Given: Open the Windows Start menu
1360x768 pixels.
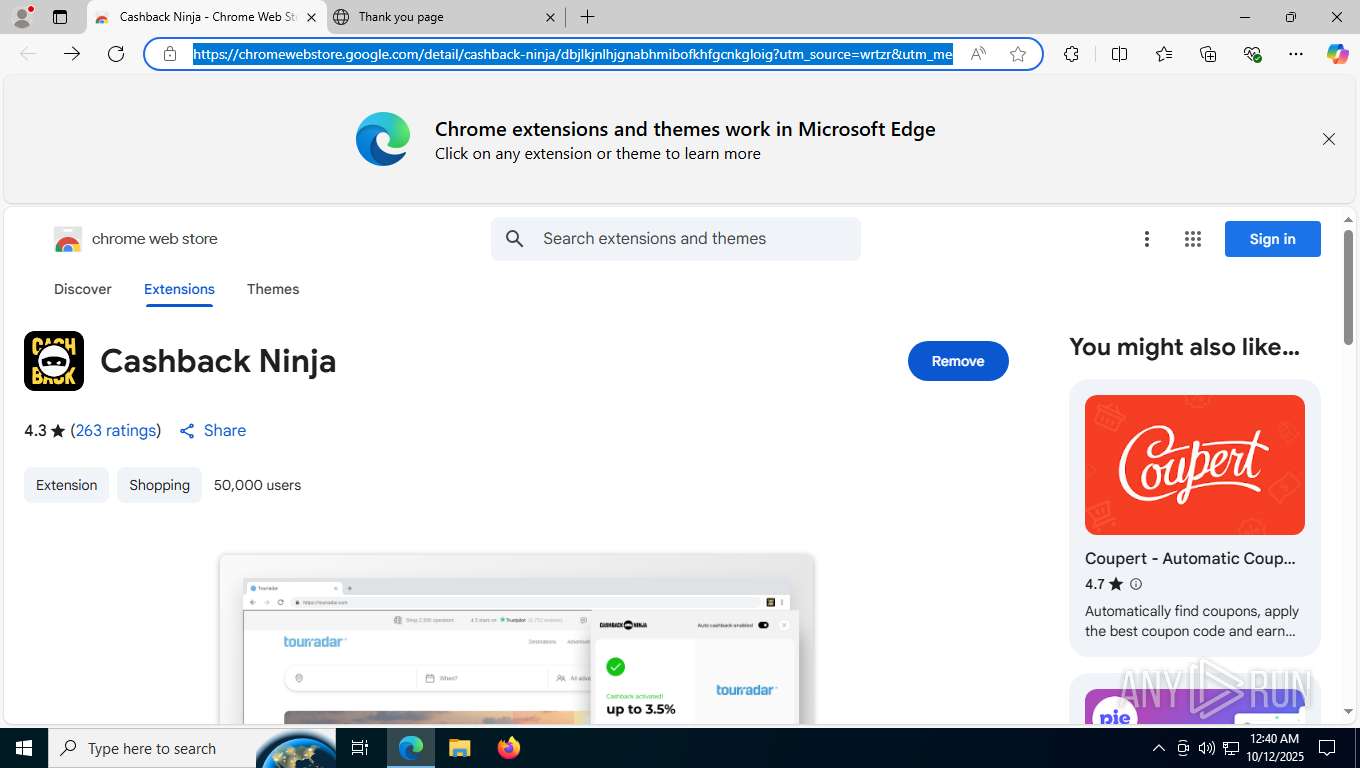Looking at the screenshot, I should [24, 748].
